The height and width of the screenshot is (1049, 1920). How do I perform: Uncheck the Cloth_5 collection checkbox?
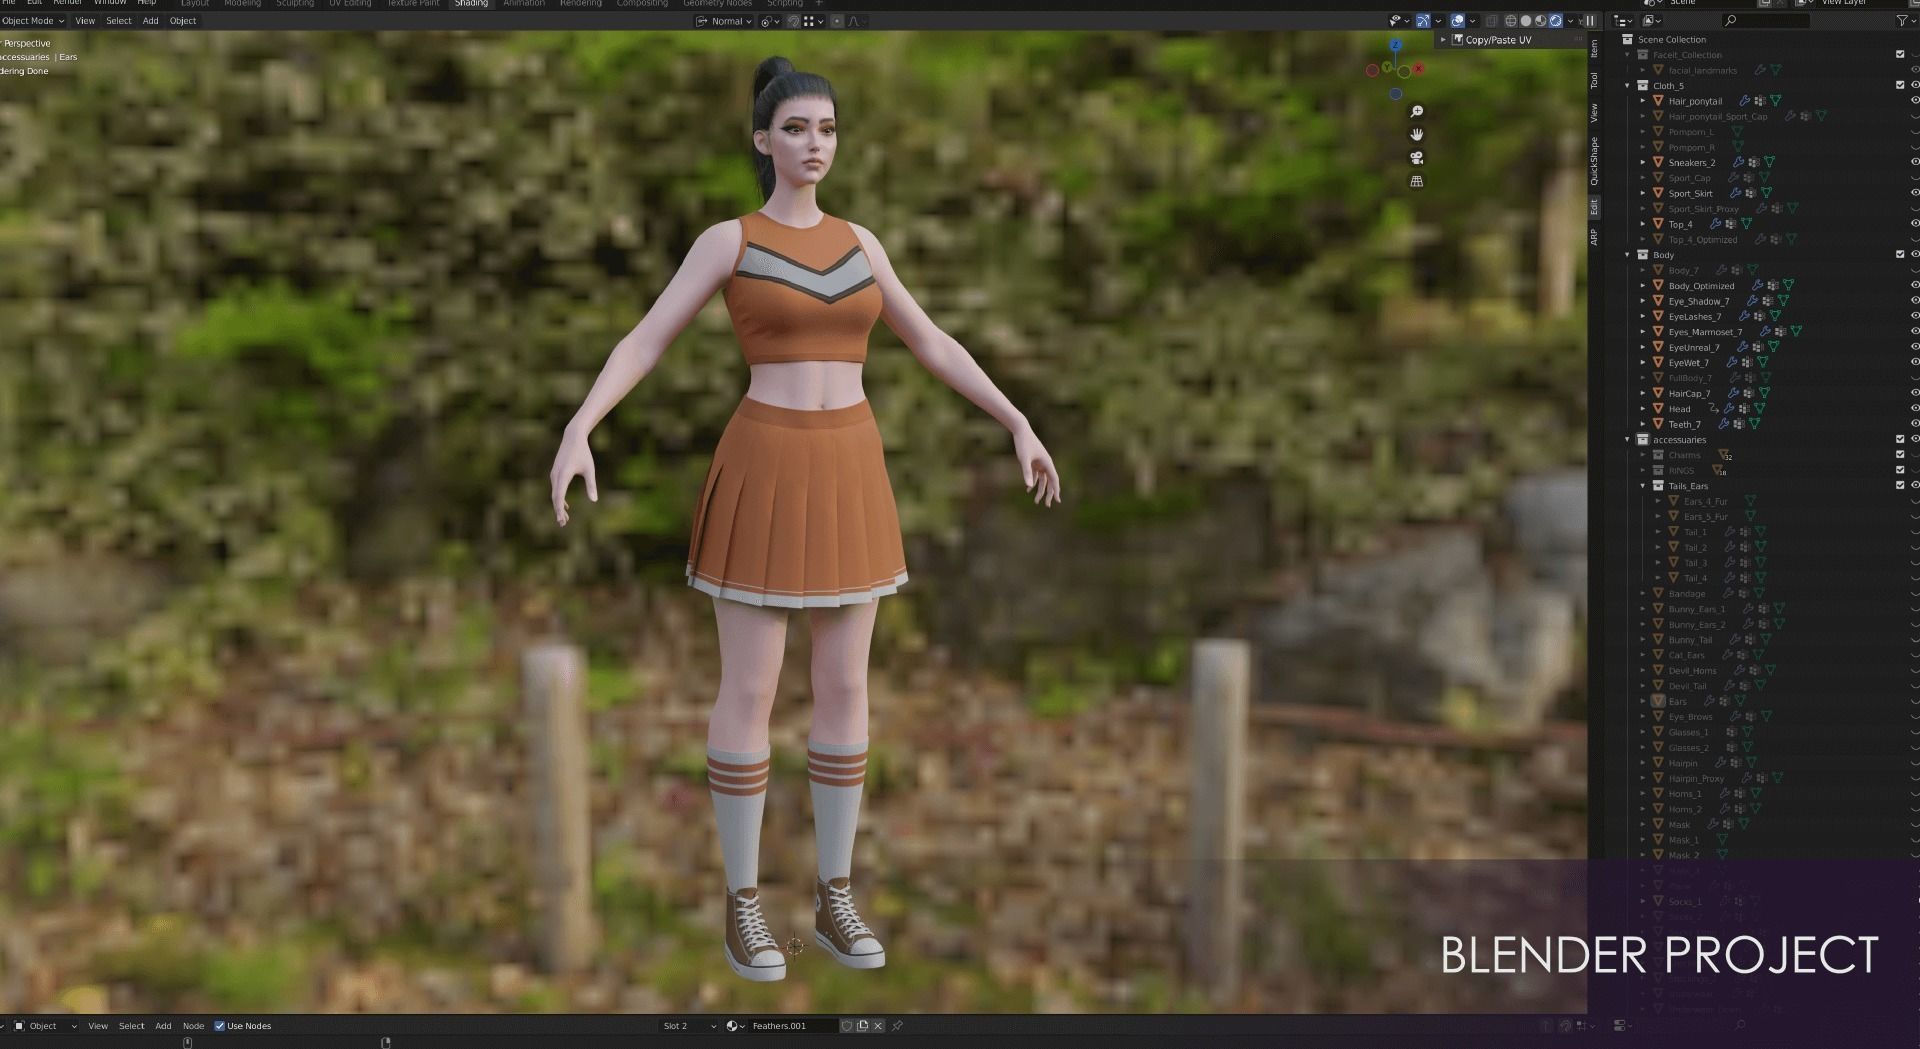[1900, 85]
